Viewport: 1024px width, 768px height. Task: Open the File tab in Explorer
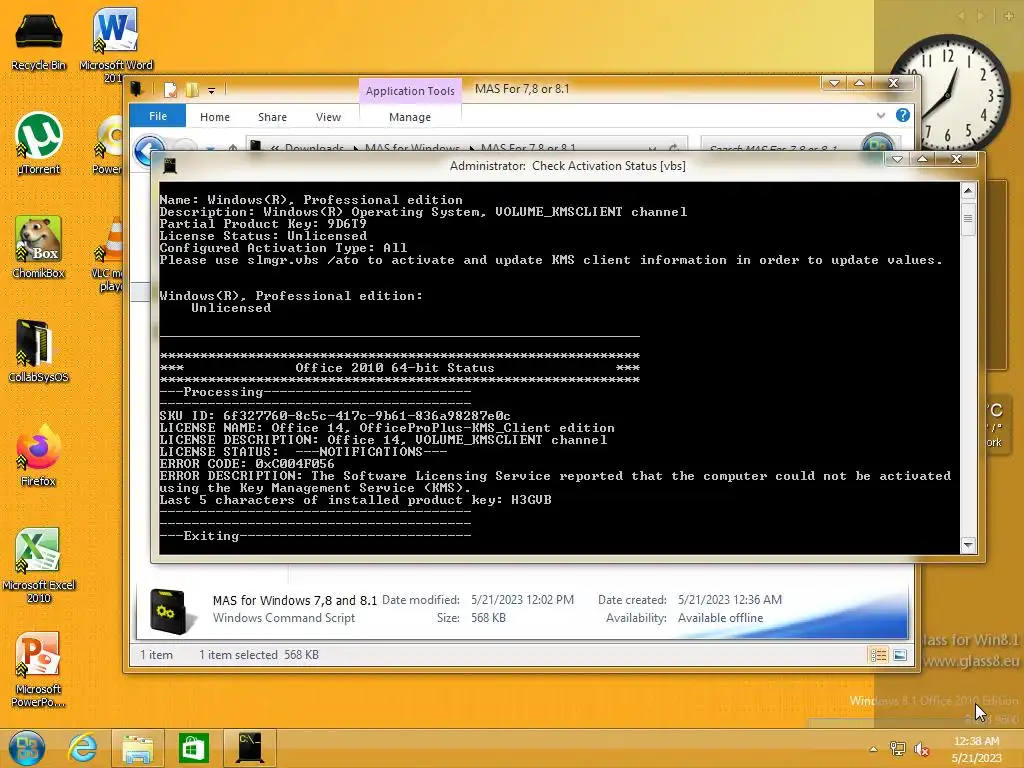(157, 116)
